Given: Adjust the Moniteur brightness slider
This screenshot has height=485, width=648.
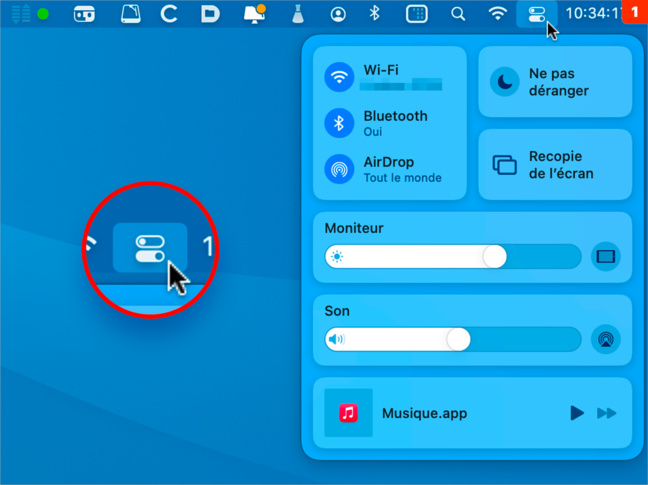Looking at the screenshot, I should pyautogui.click(x=453, y=257).
